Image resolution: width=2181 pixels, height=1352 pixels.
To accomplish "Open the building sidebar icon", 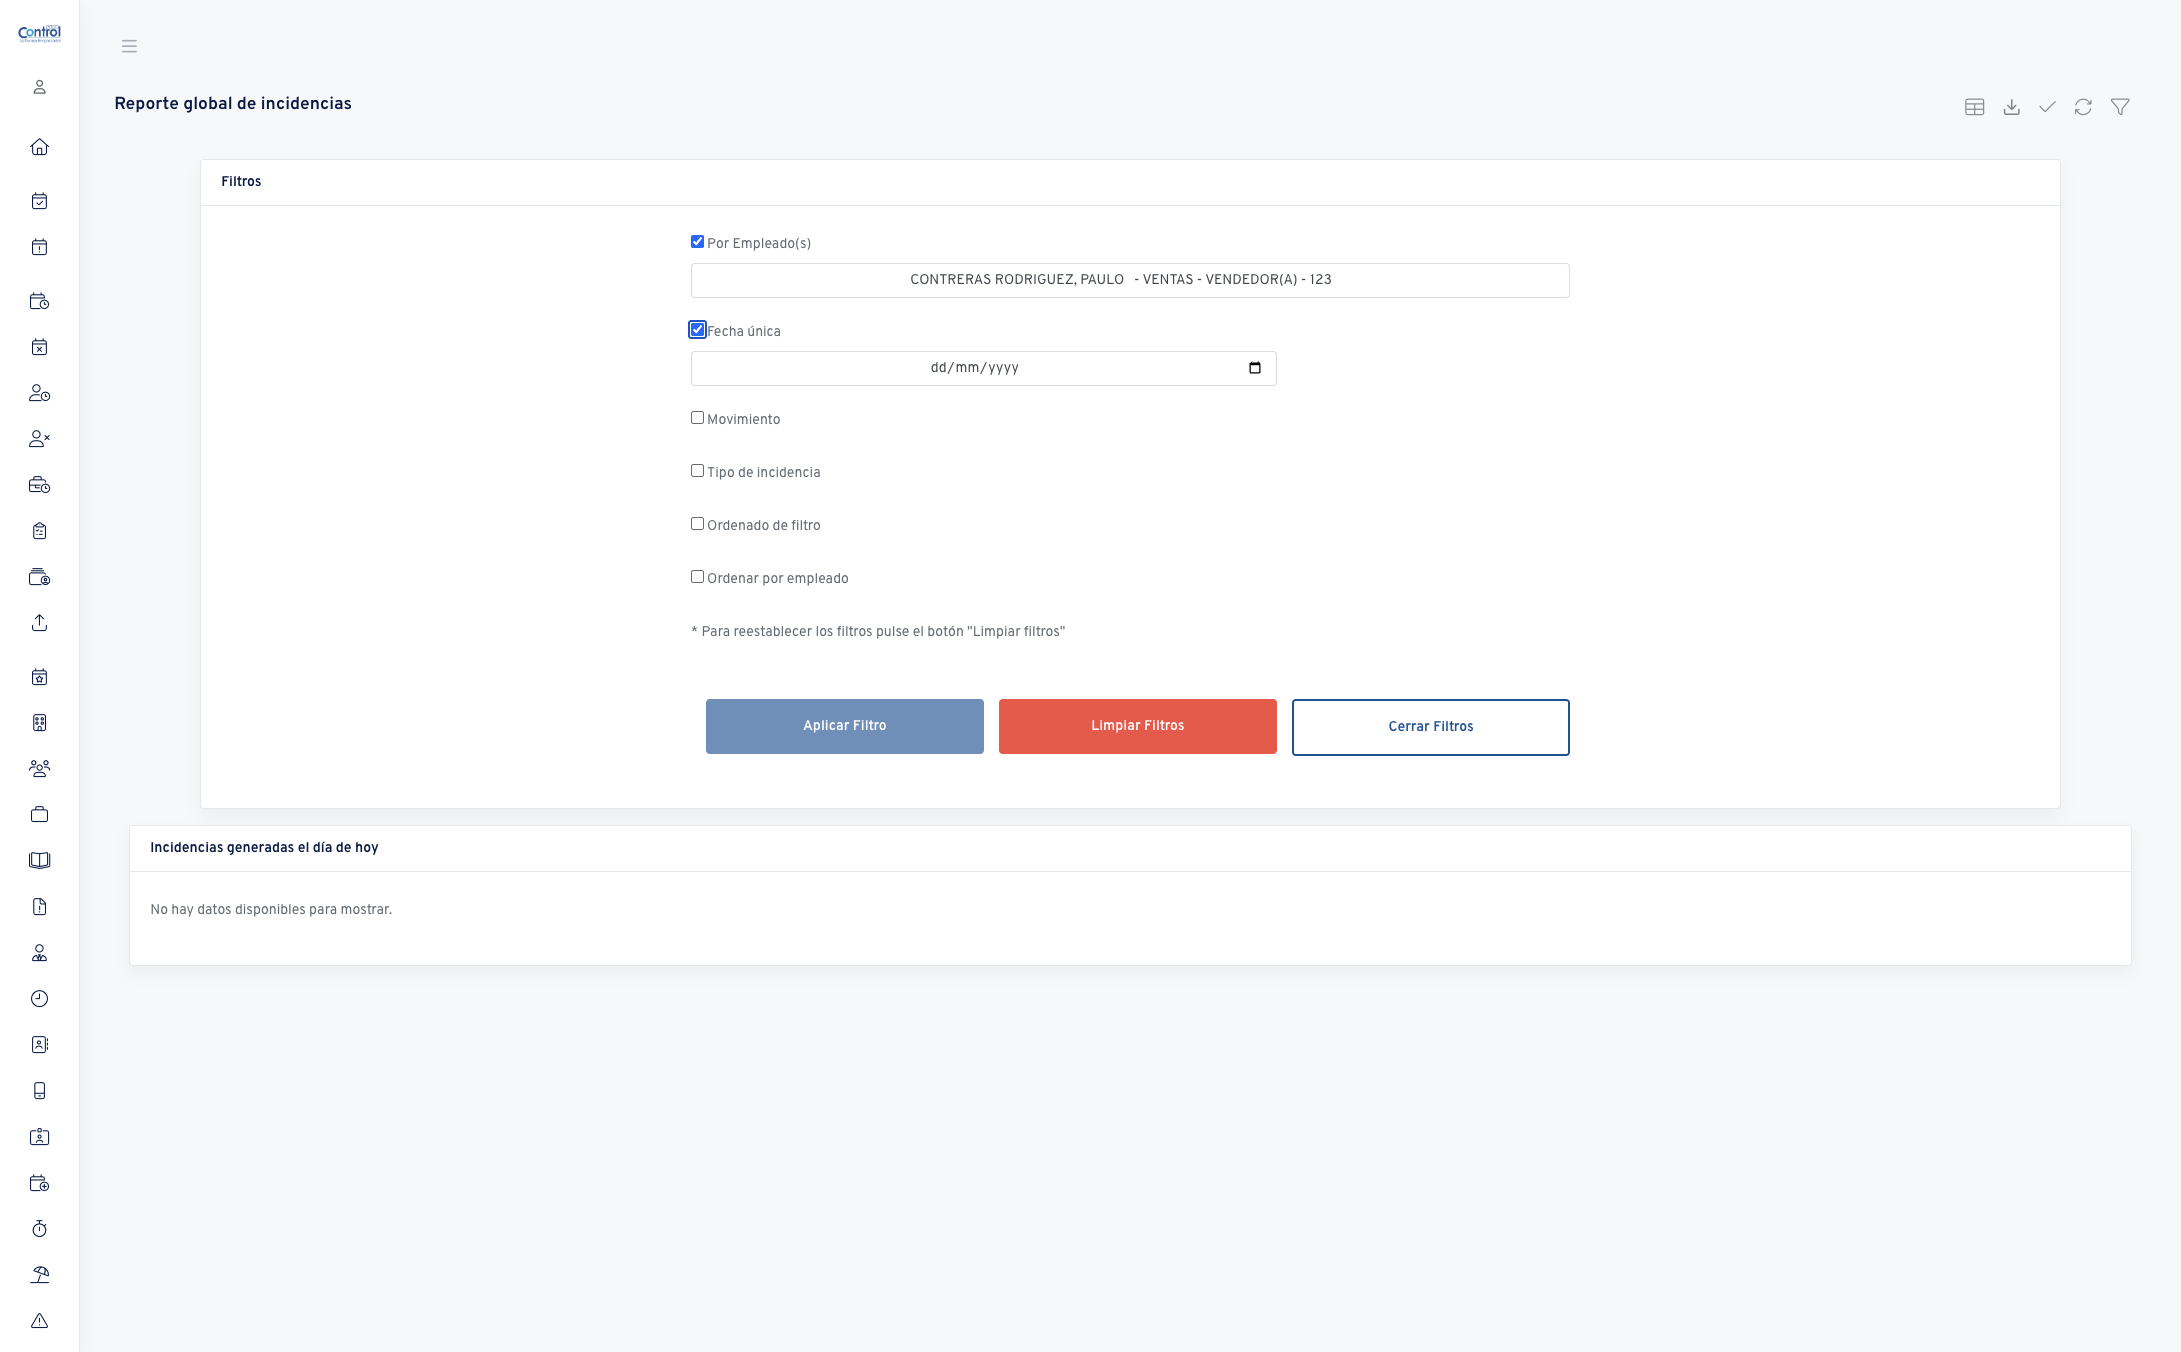I will tap(40, 723).
